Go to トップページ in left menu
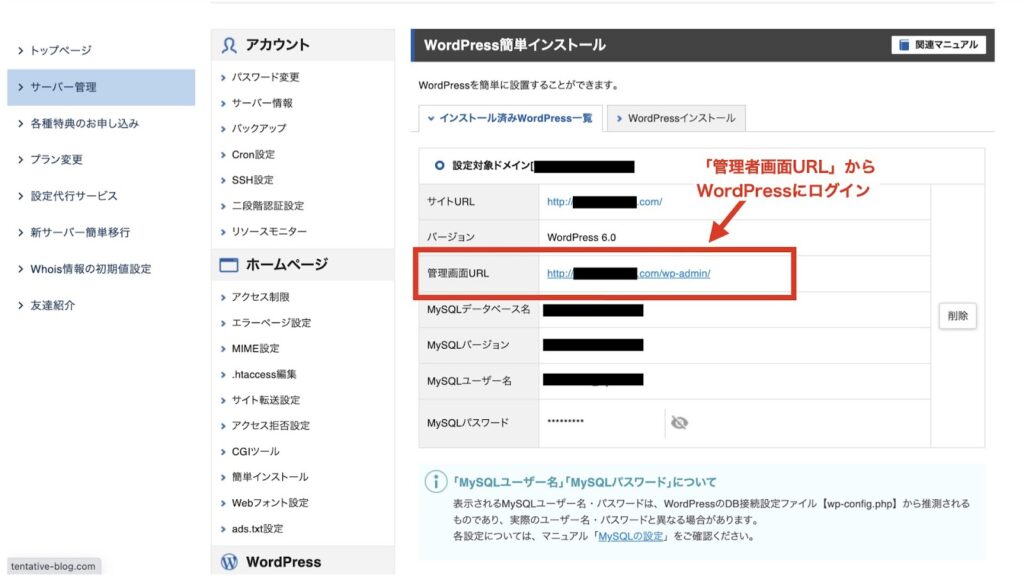The height and width of the screenshot is (576, 1024). coord(61,50)
